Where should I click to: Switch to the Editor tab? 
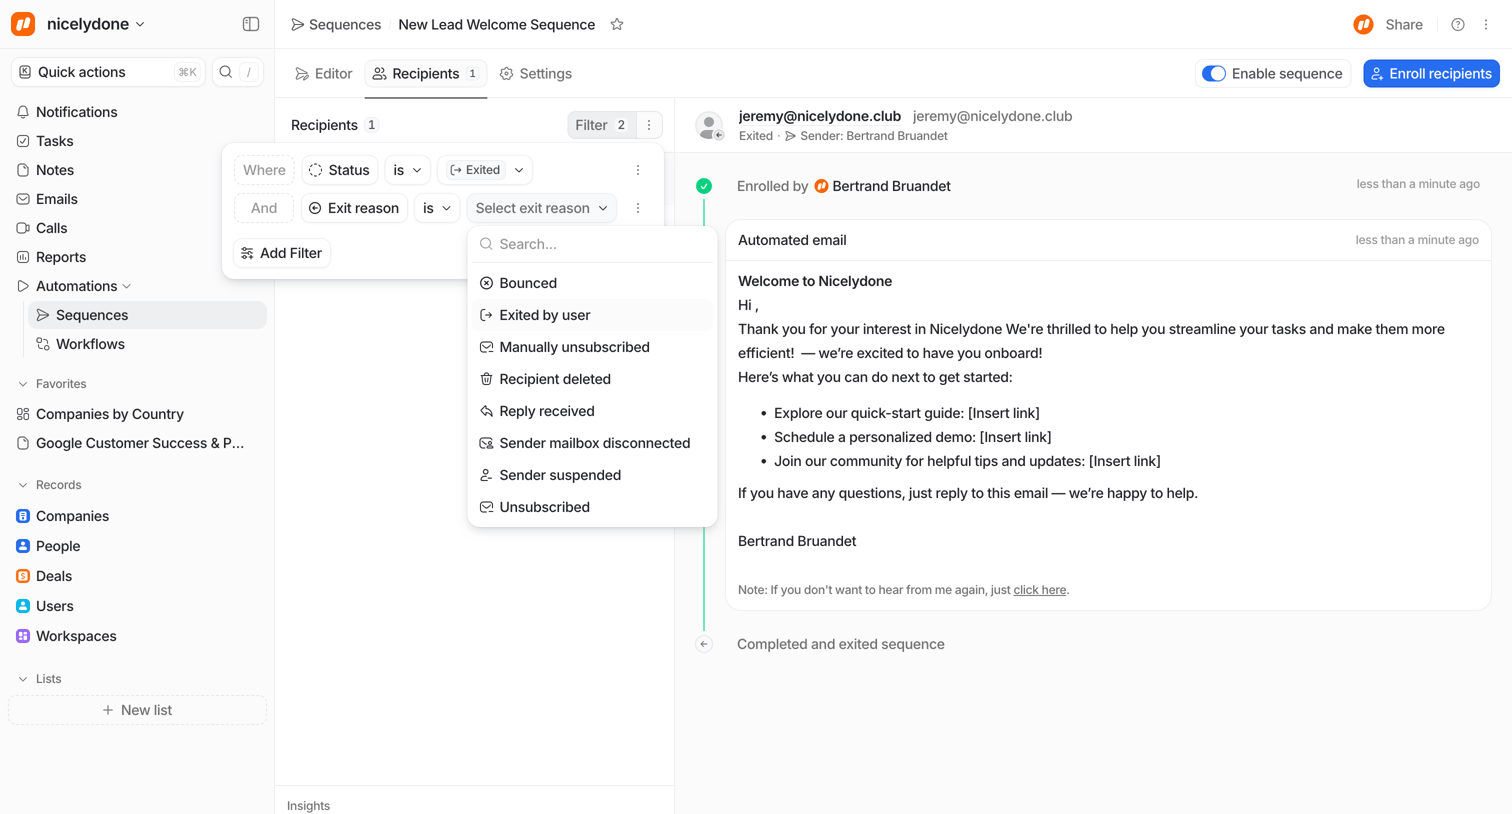324,74
